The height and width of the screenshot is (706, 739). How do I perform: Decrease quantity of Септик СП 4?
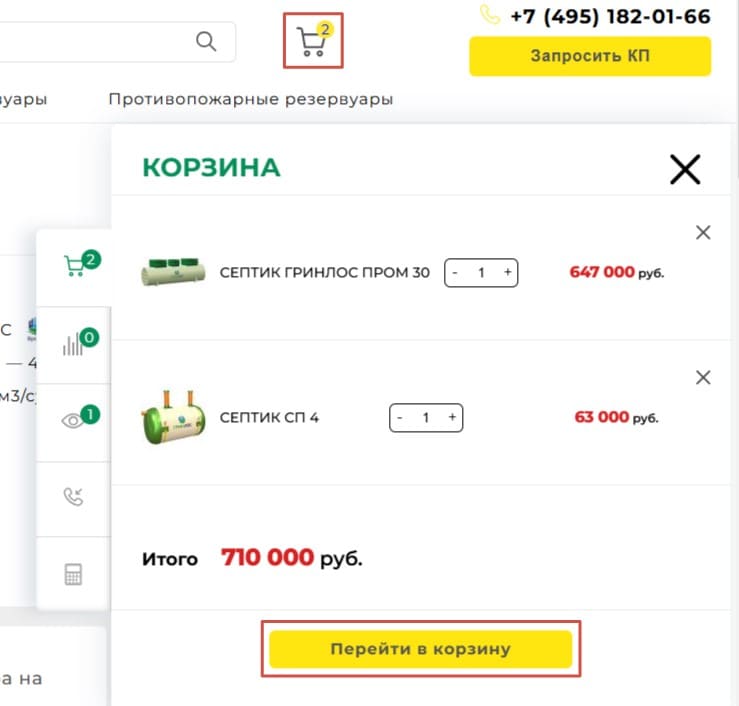click(x=400, y=417)
